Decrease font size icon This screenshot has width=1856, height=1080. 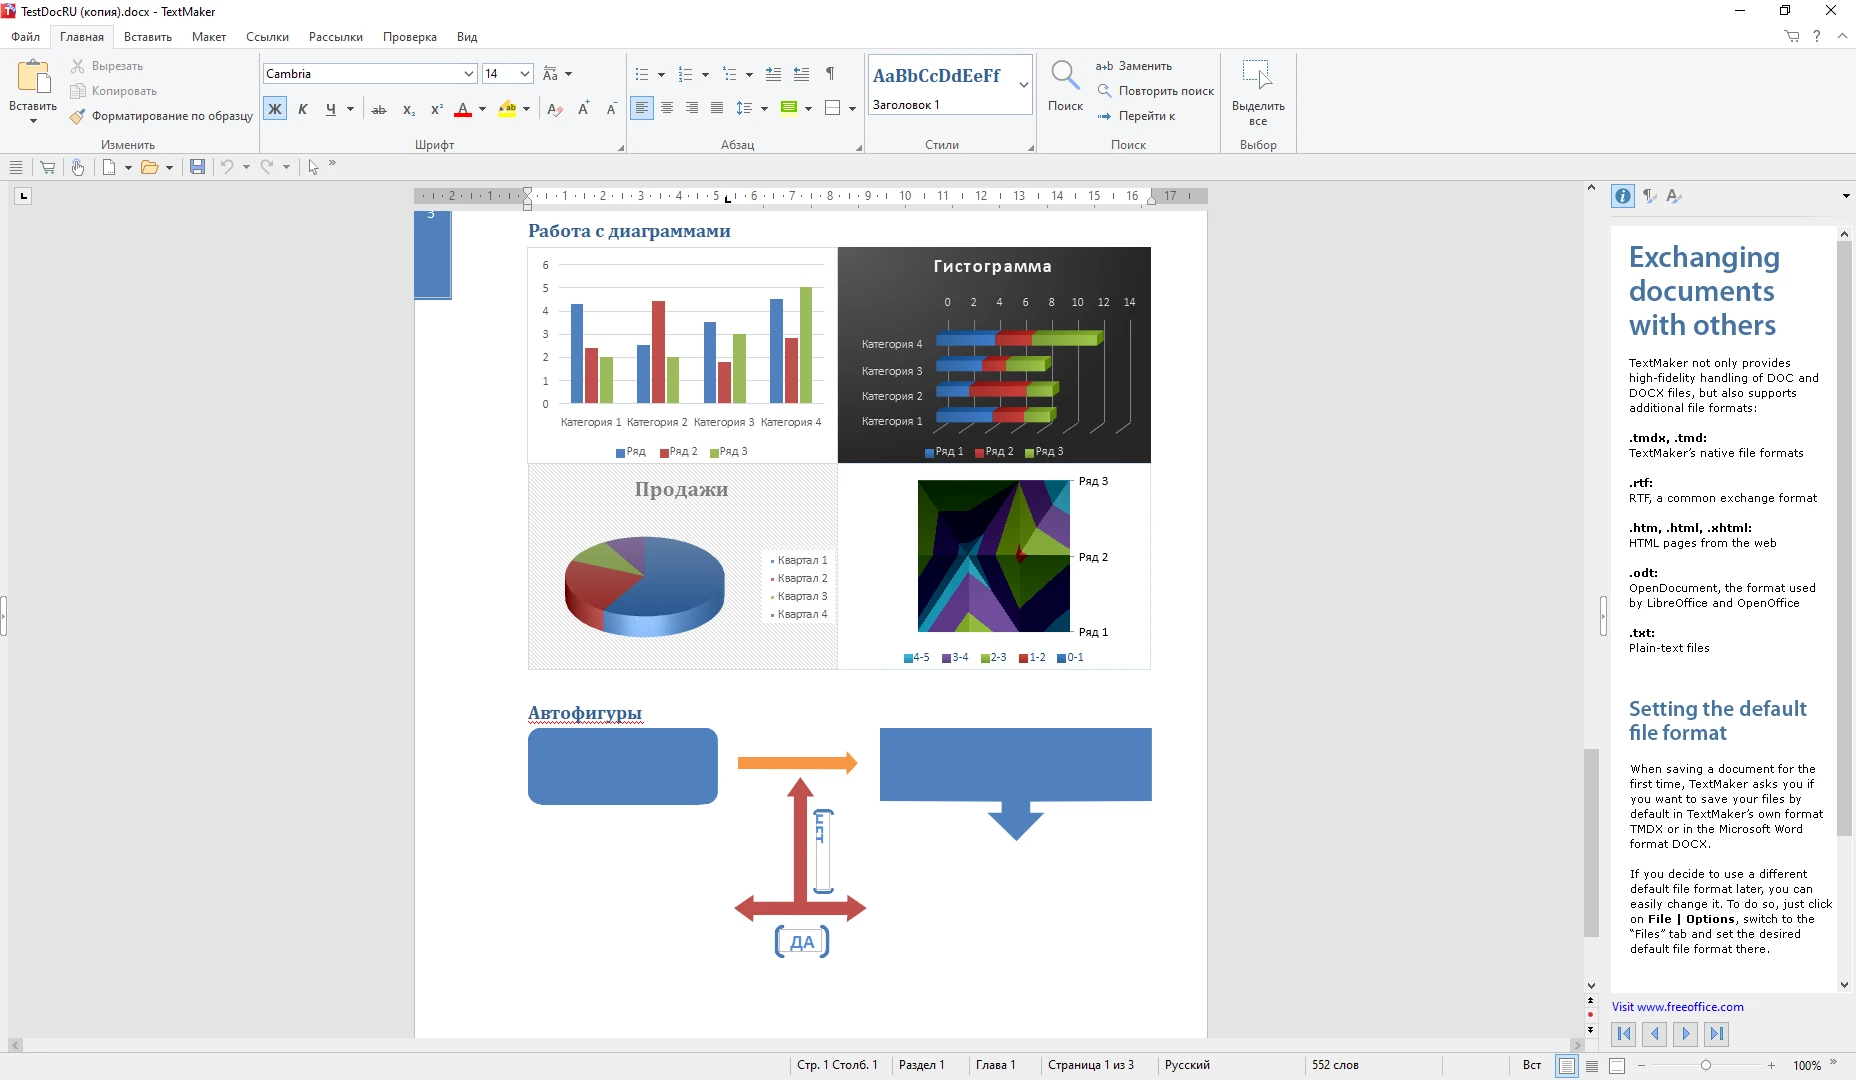[x=611, y=109]
